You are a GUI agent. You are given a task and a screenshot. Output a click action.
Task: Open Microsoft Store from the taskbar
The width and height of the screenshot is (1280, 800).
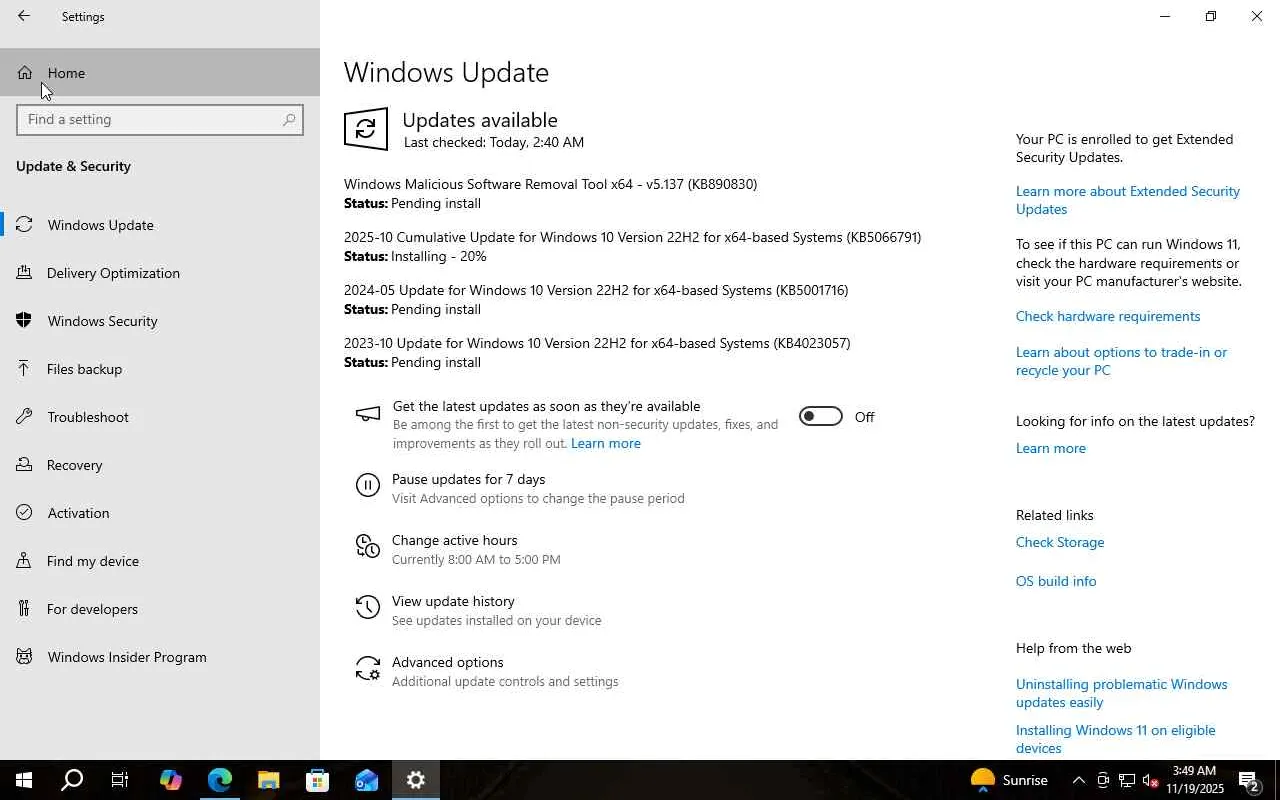click(x=317, y=780)
